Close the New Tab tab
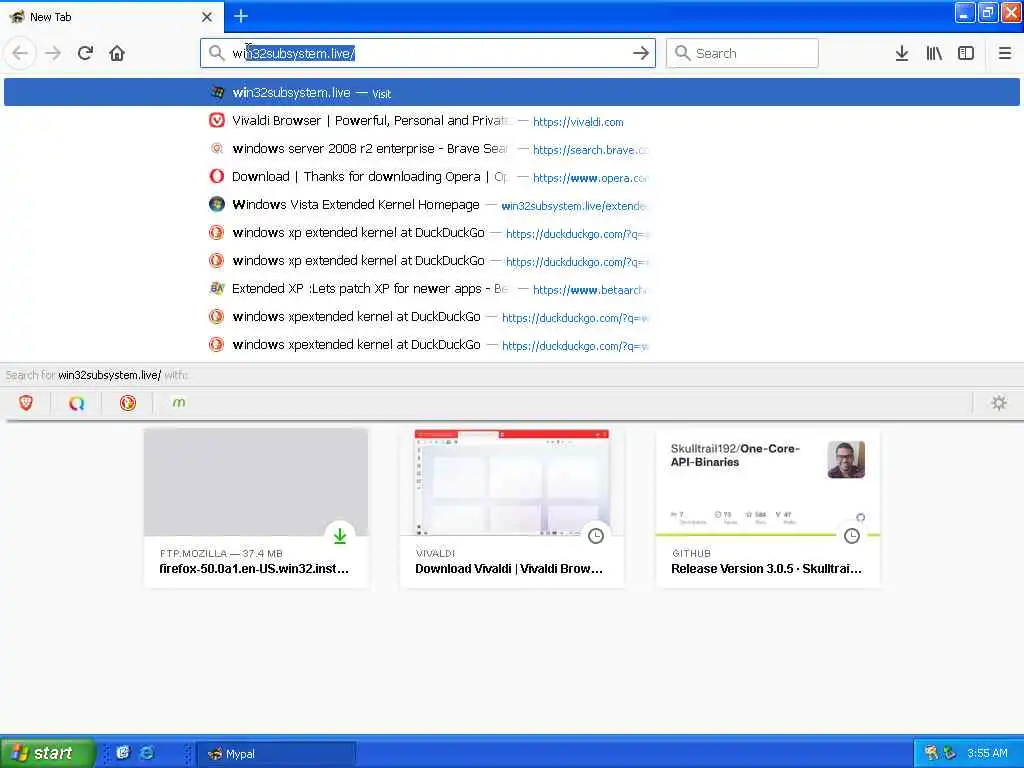 (207, 17)
